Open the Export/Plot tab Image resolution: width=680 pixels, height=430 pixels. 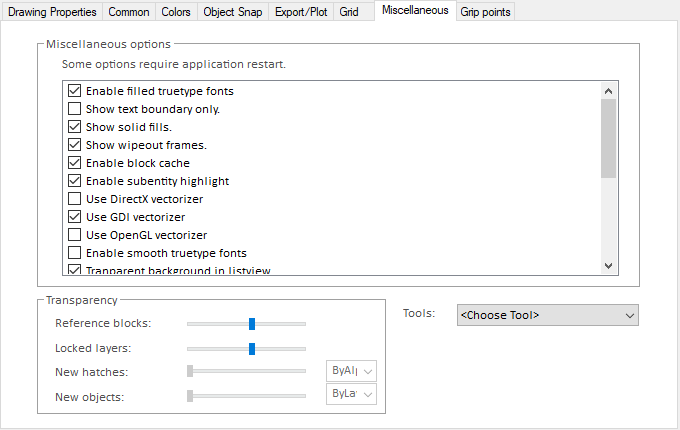[x=301, y=12]
